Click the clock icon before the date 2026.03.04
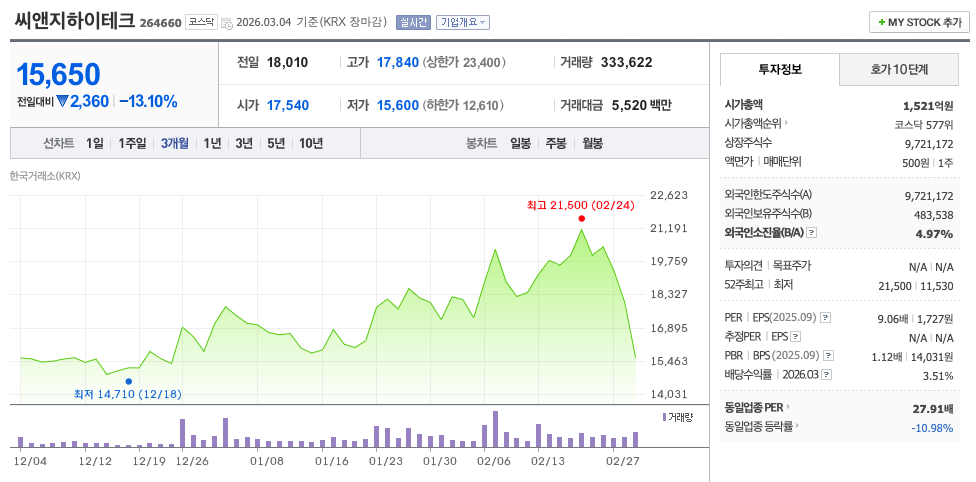The width and height of the screenshot is (976, 482). (227, 23)
